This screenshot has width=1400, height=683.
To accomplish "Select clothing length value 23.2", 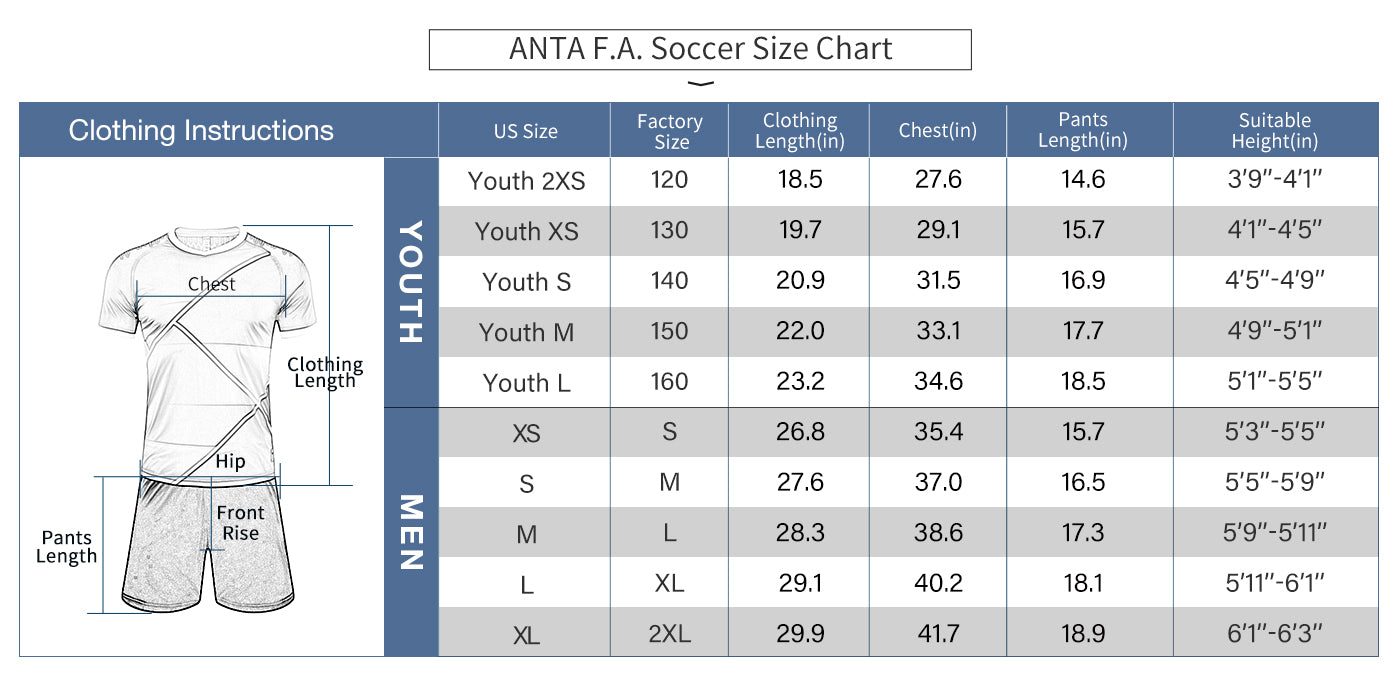I will [x=800, y=382].
